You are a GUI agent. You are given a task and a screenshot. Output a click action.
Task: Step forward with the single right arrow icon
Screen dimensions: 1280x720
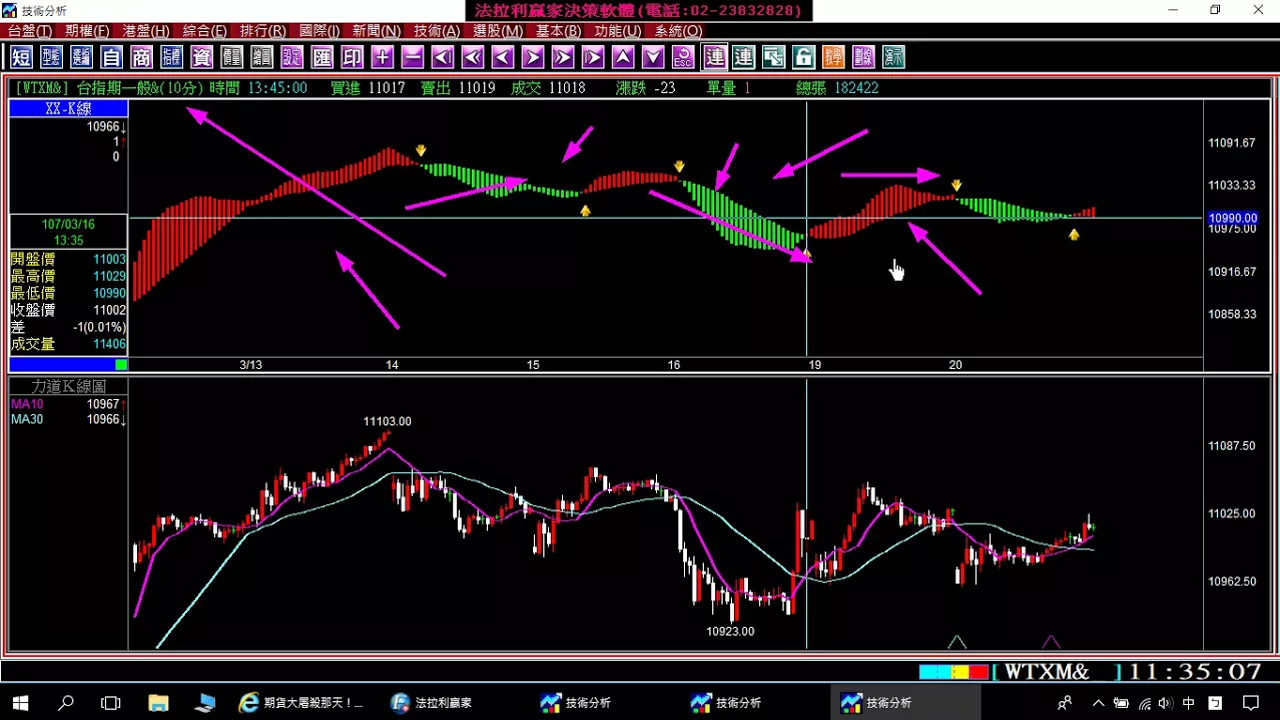(533, 57)
